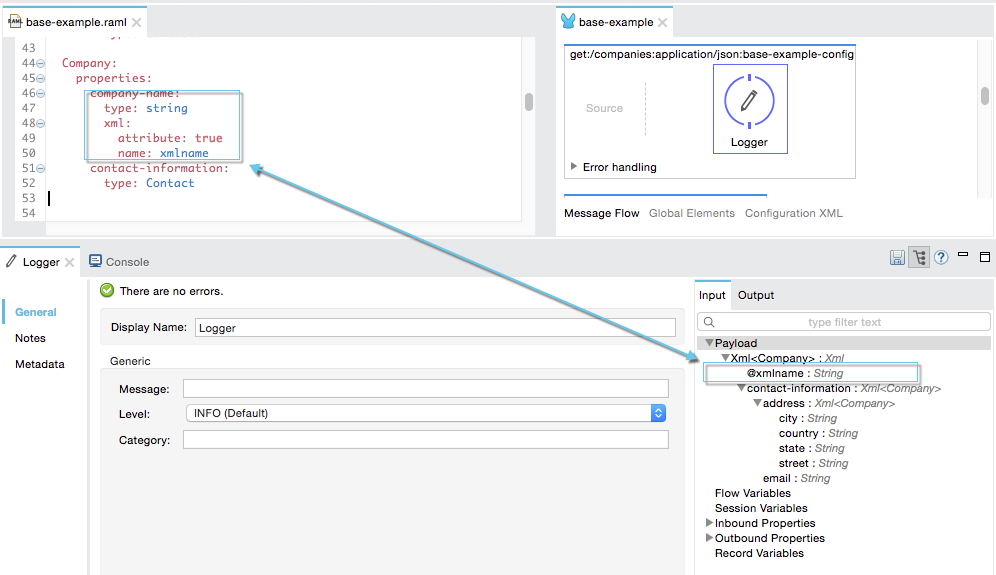Click the pencil icon on Logger tab
This screenshot has width=996, height=575.
(x=11, y=261)
